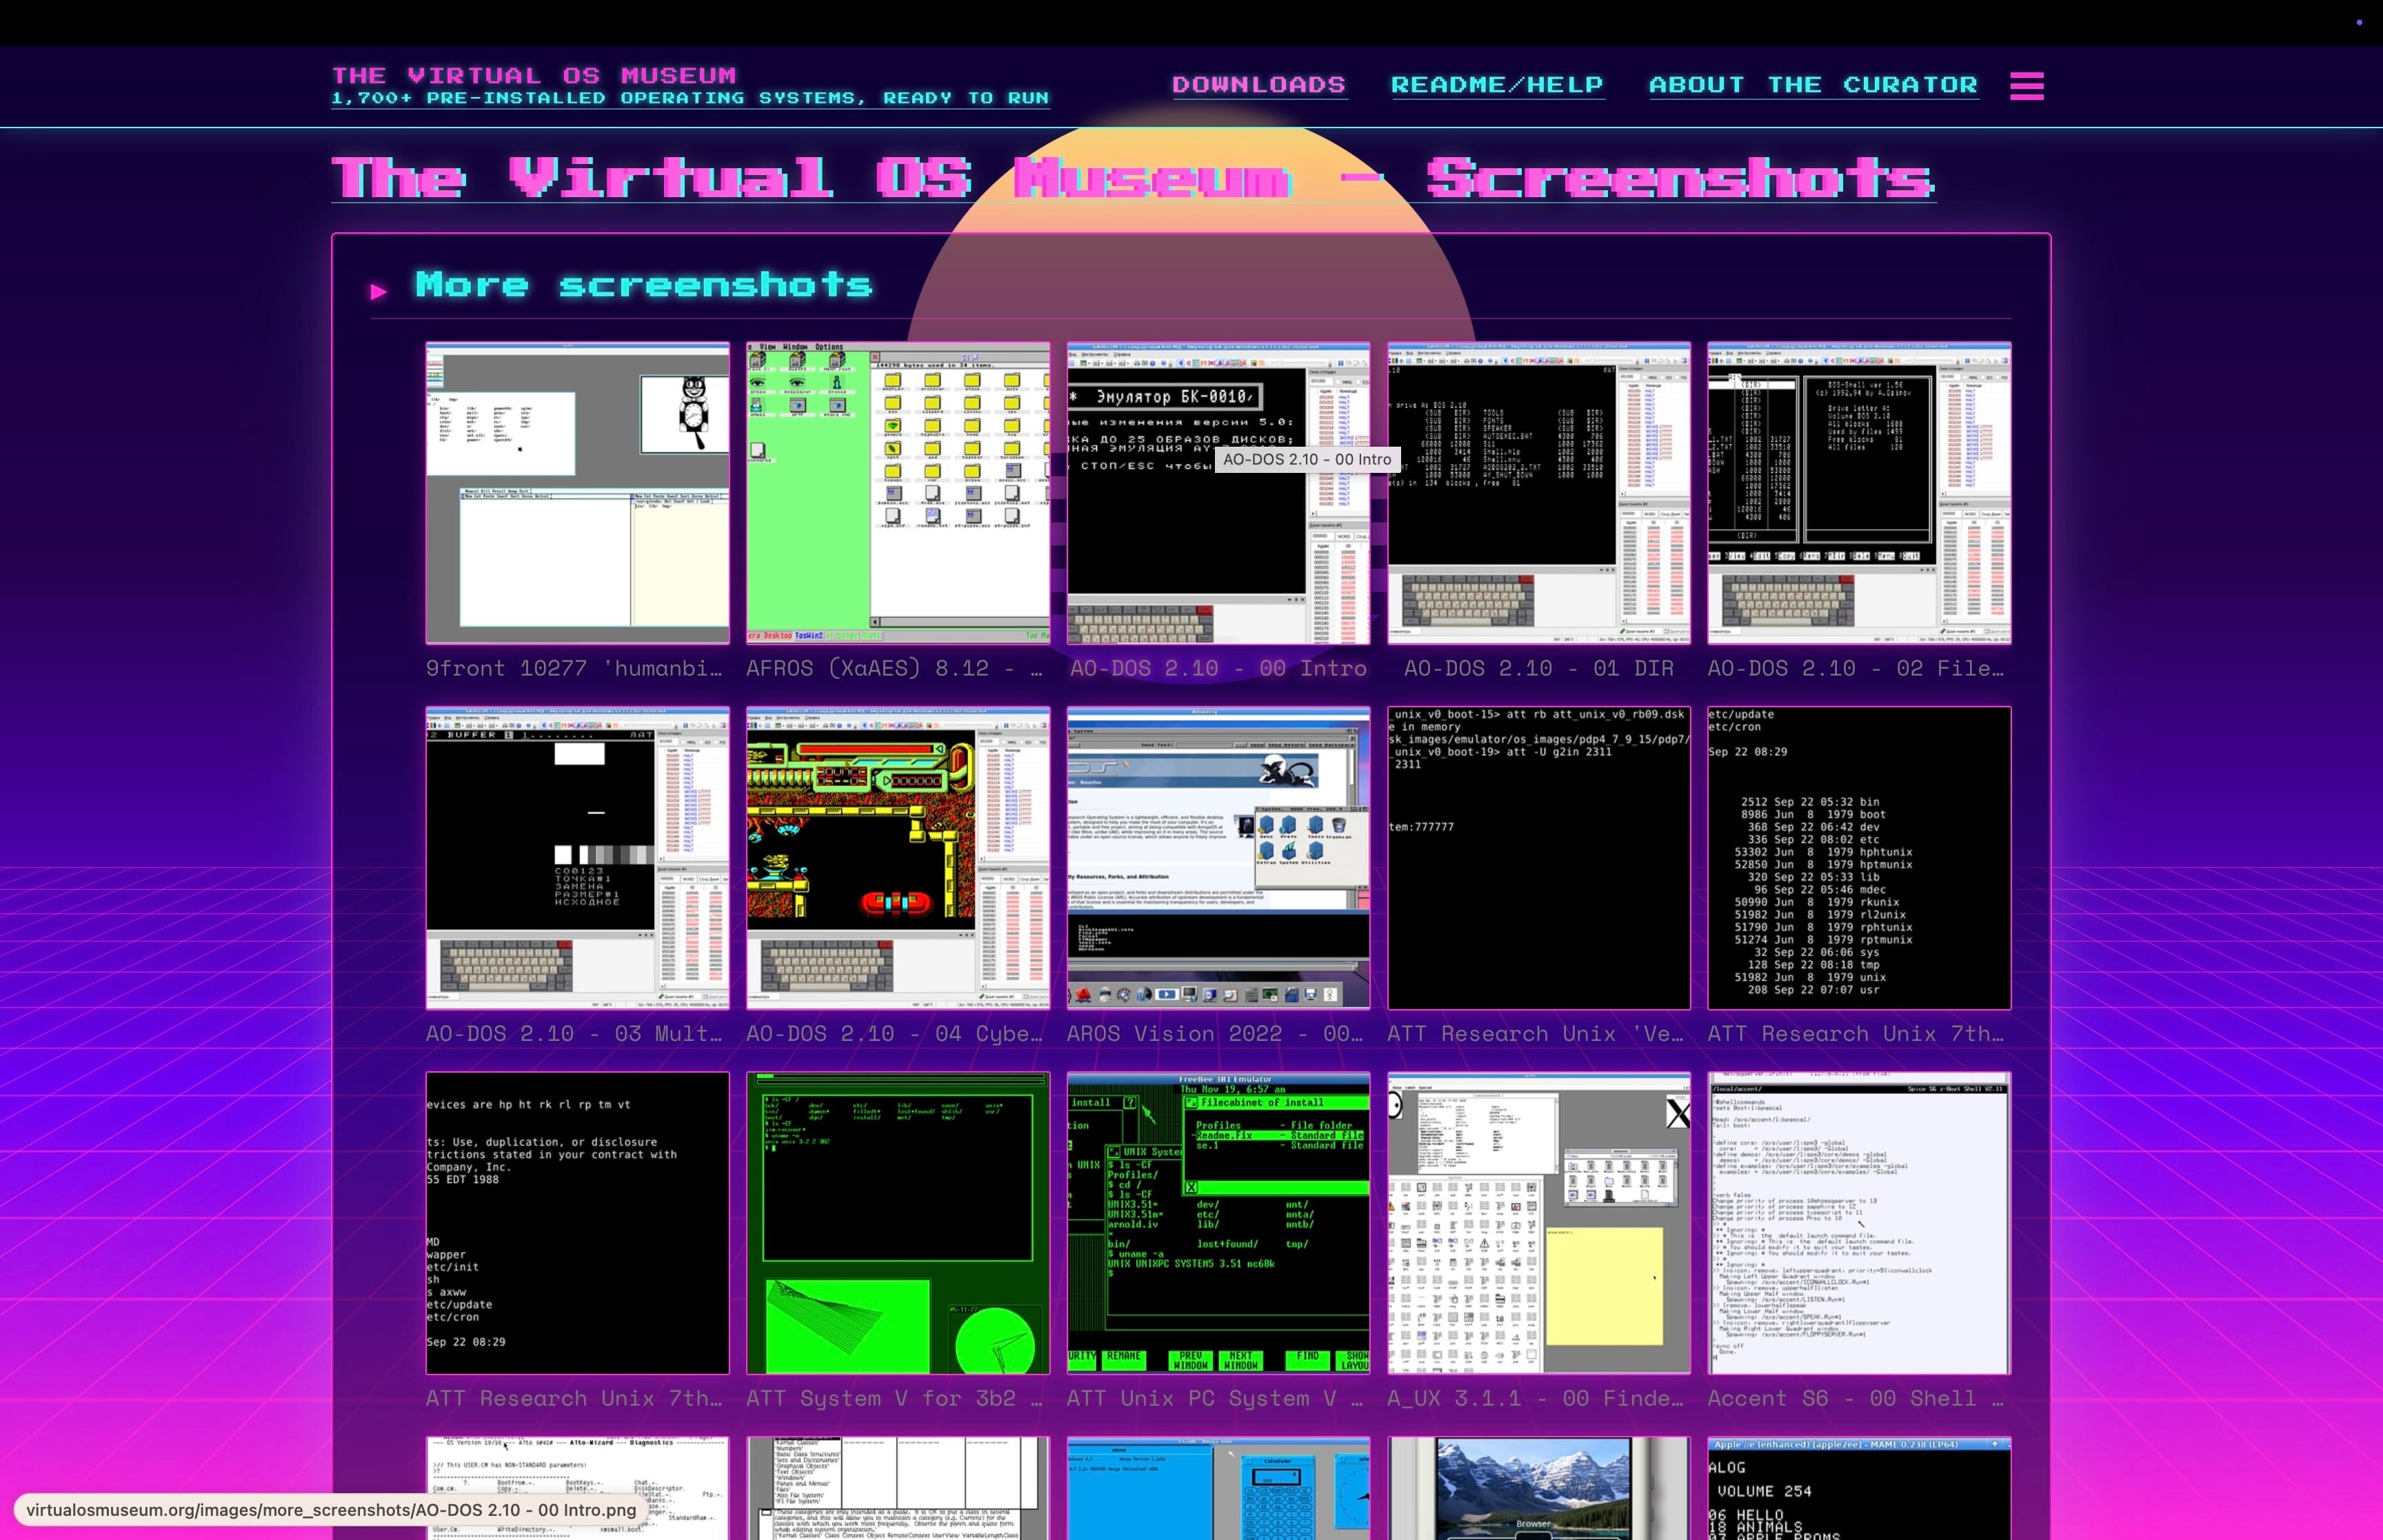This screenshot has width=2383, height=1540.
Task: Click the ATT System V for 3b2 caption
Action: [895, 1398]
